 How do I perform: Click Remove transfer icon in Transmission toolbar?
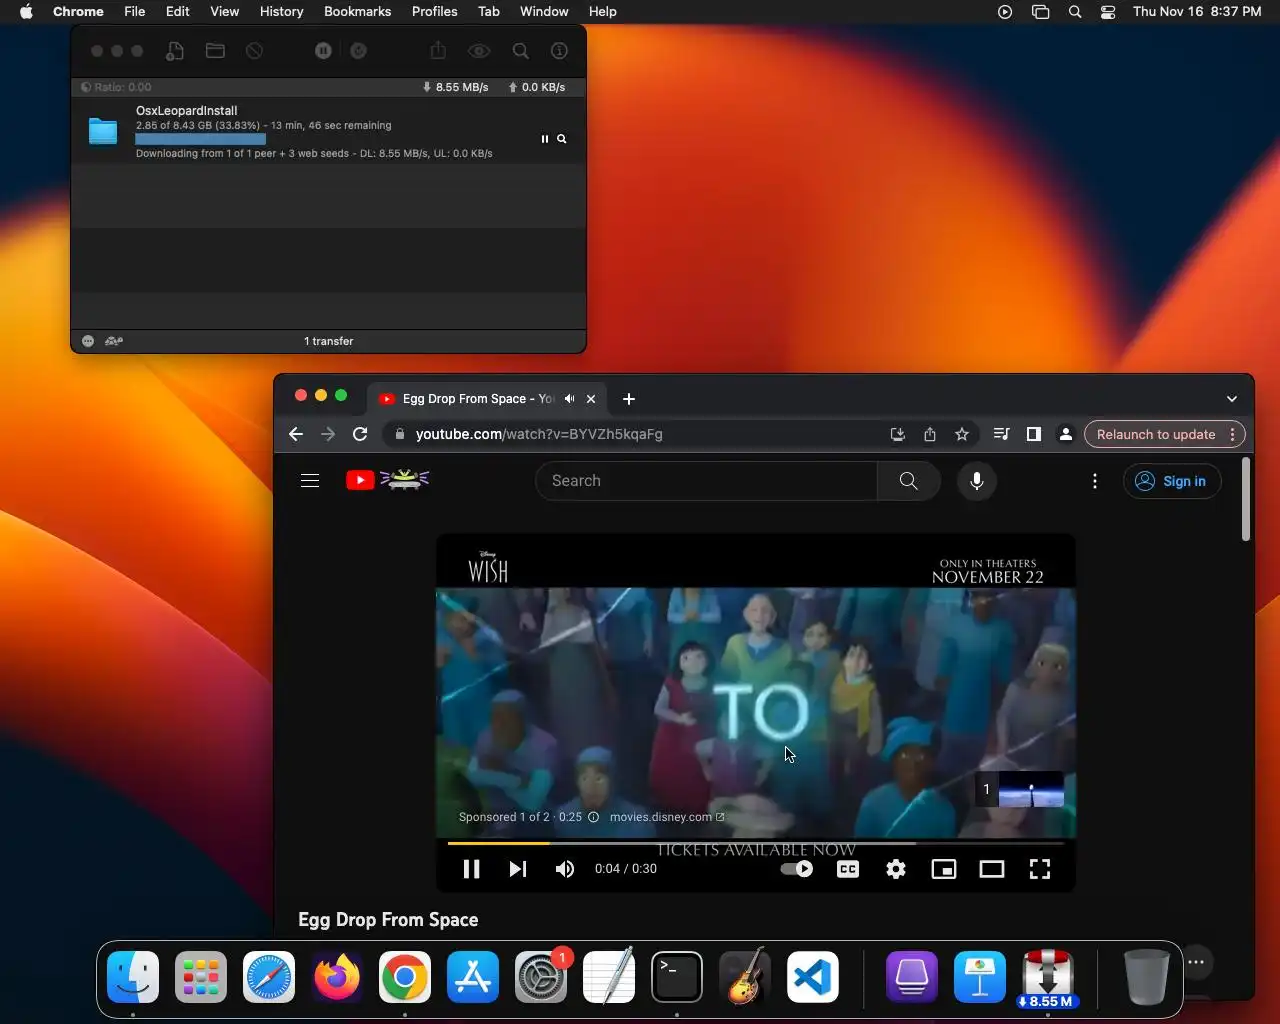255,51
